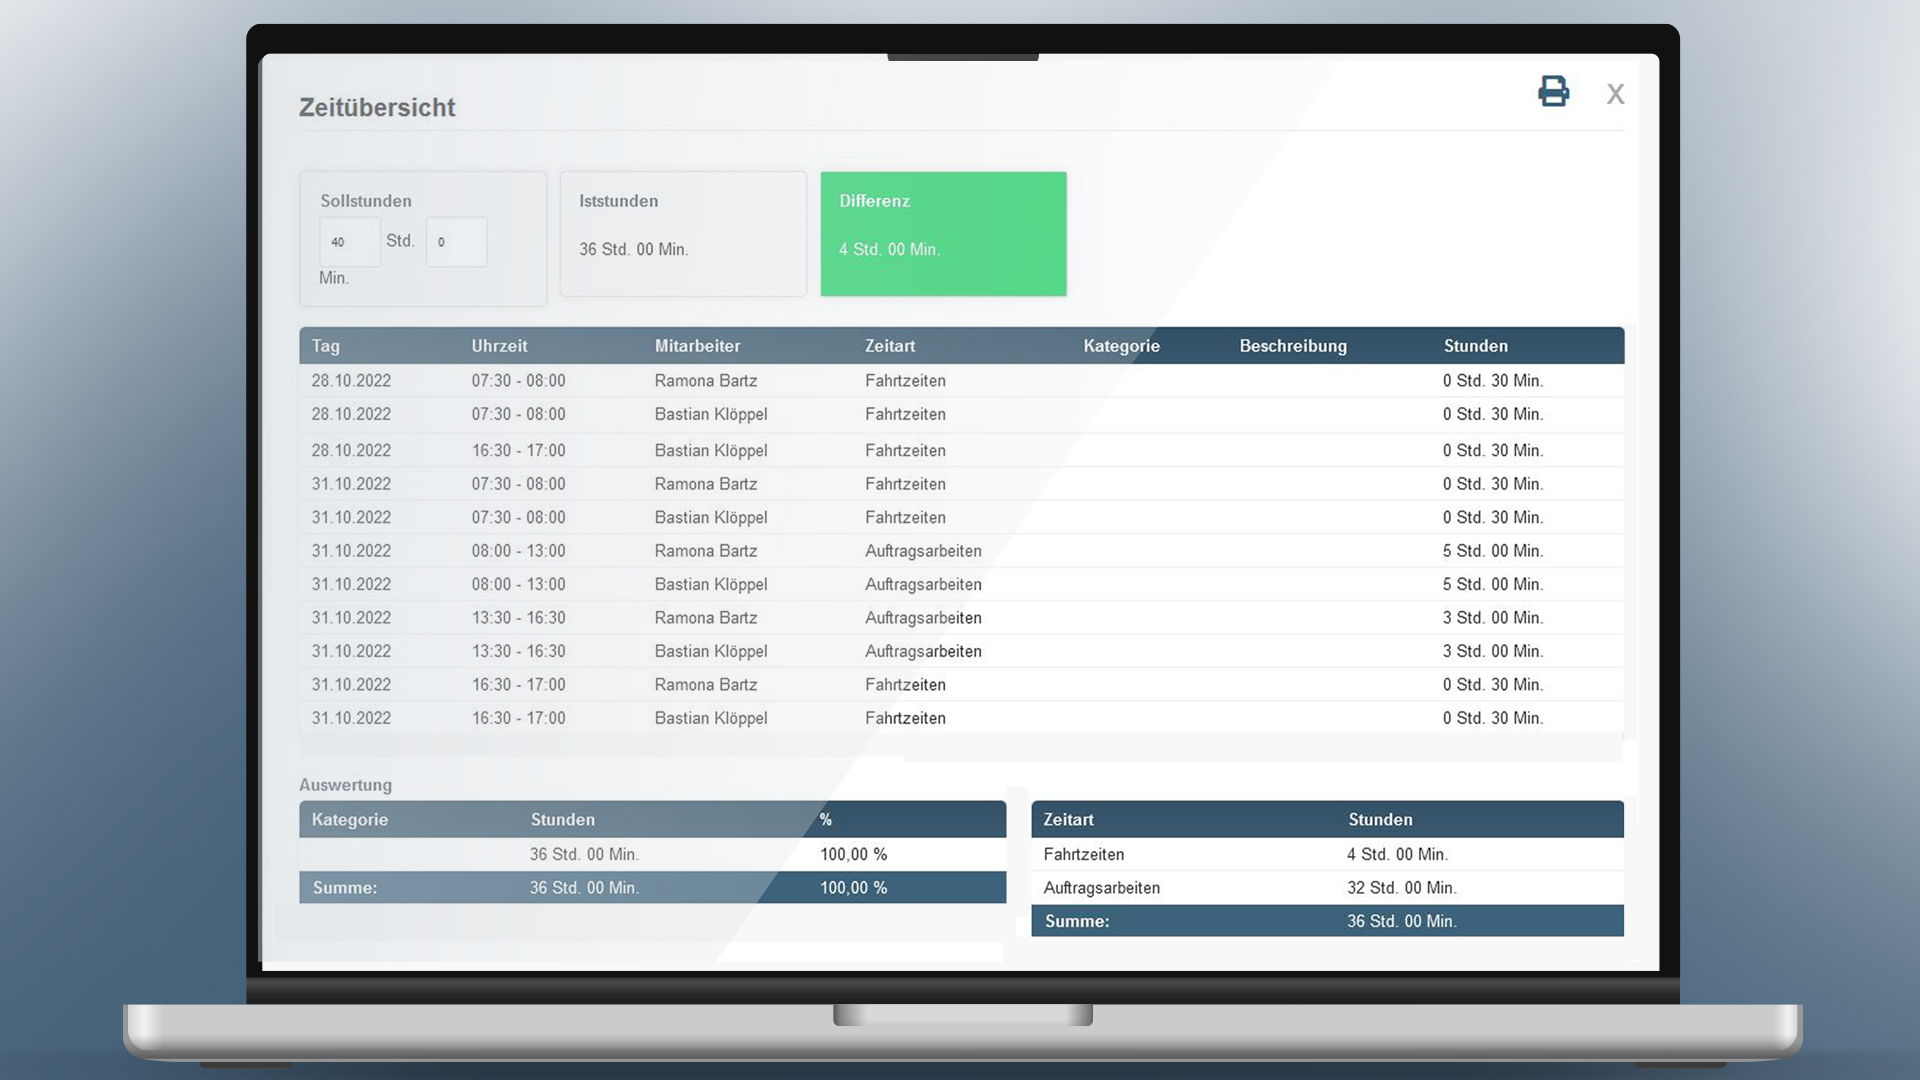Sort by the Tag column header
Image resolution: width=1920 pixels, height=1080 pixels.
click(x=326, y=346)
